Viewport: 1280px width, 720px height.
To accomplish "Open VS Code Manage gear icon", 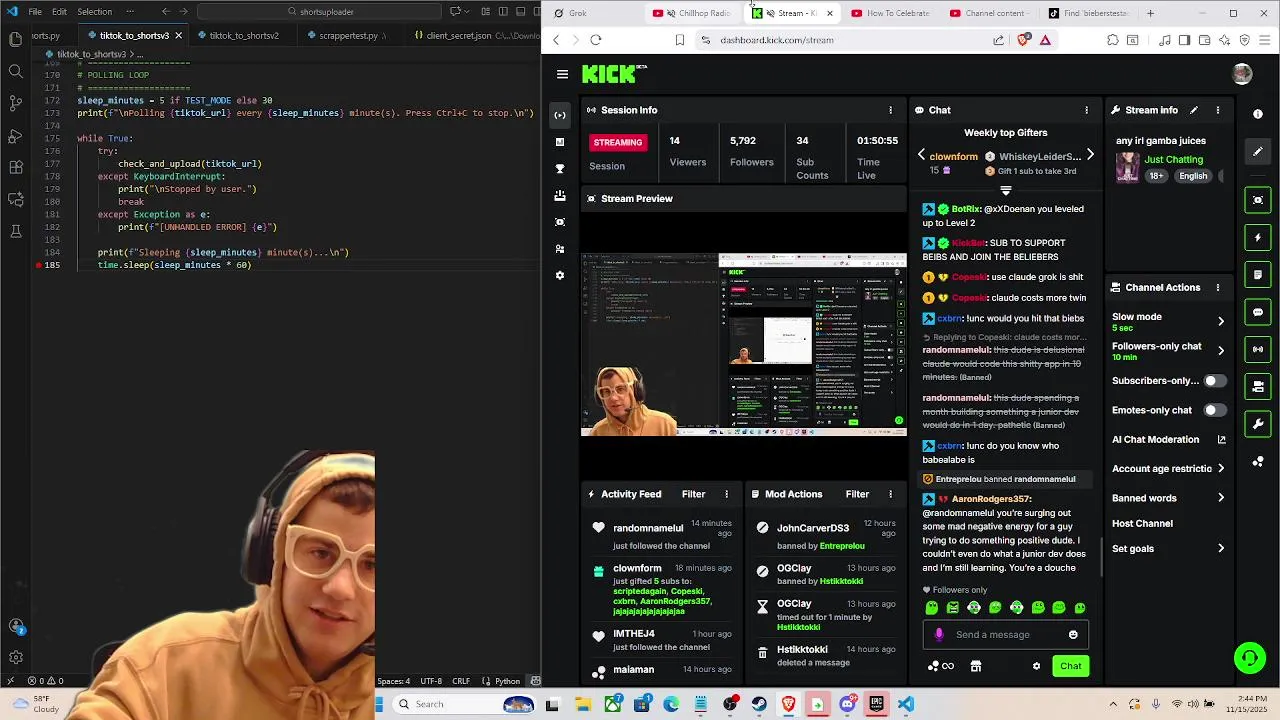I will pos(16,657).
